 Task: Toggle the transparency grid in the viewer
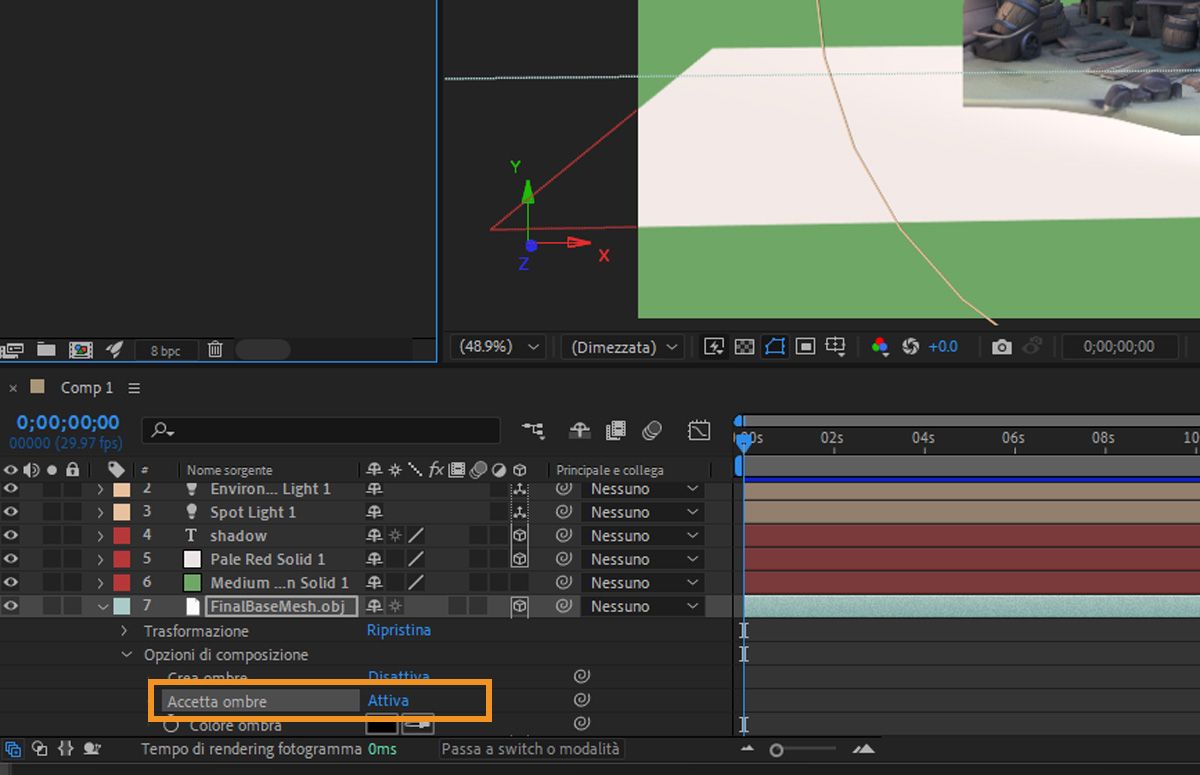(x=746, y=346)
